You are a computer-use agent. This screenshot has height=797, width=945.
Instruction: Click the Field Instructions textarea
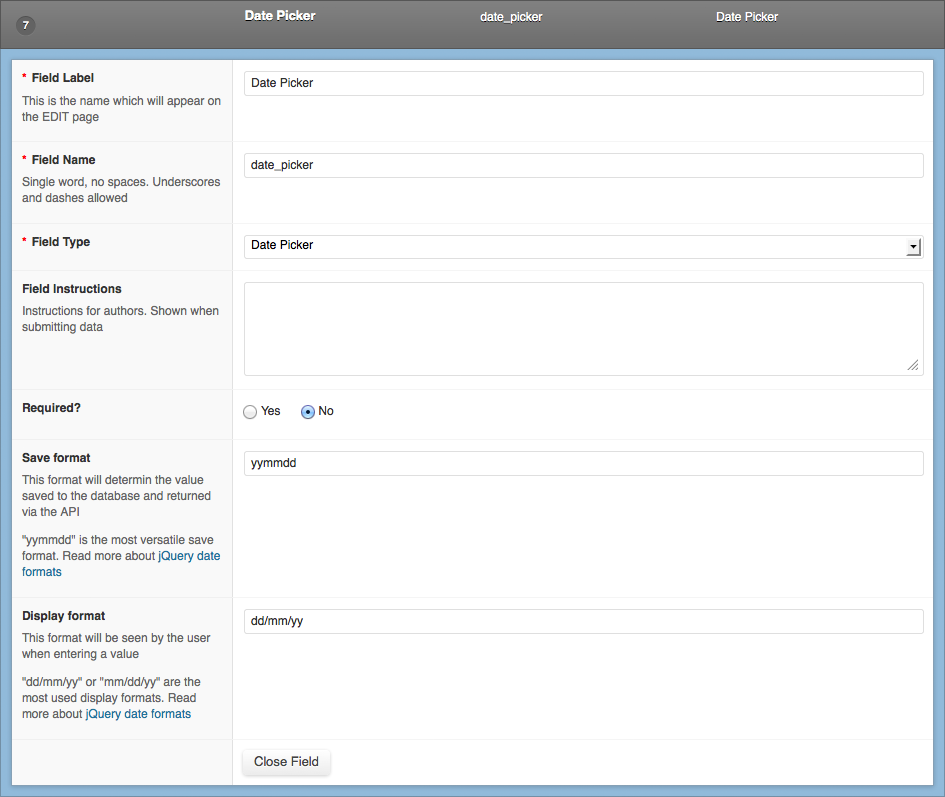point(583,329)
